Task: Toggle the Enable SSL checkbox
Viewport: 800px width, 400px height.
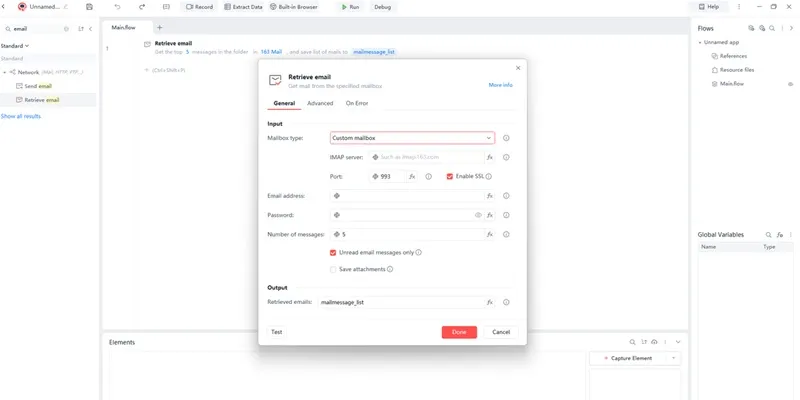Action: (x=449, y=177)
